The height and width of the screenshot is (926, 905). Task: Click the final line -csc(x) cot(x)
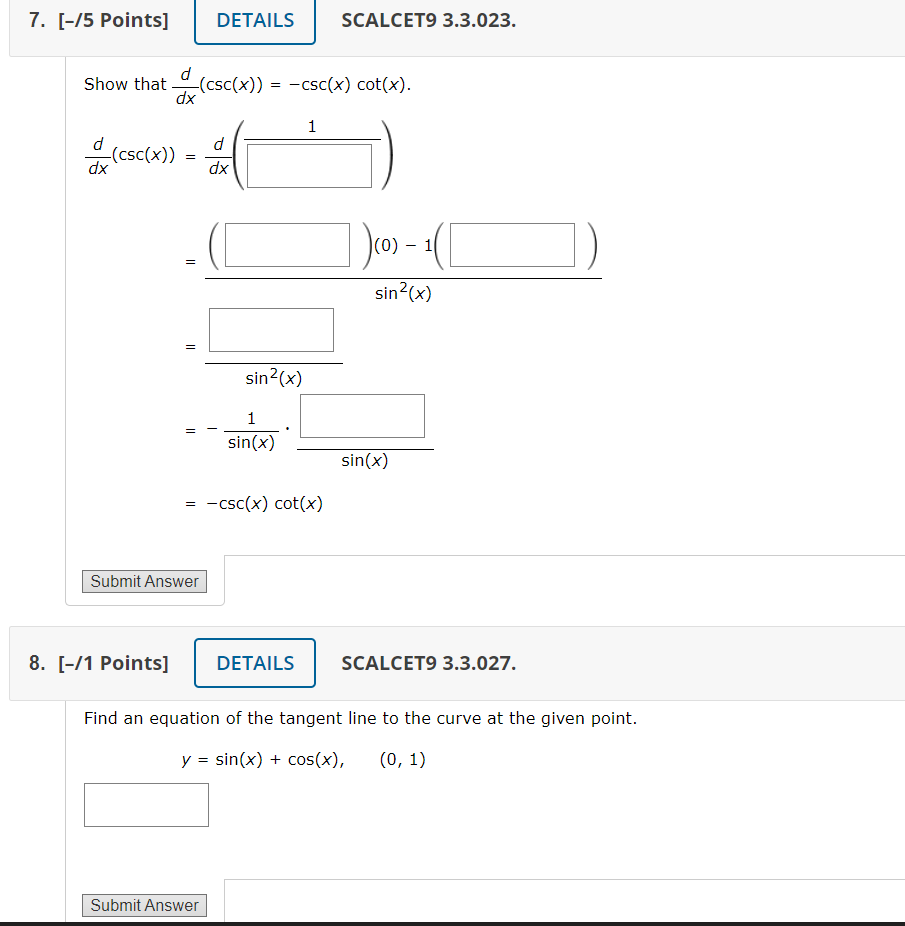263,503
